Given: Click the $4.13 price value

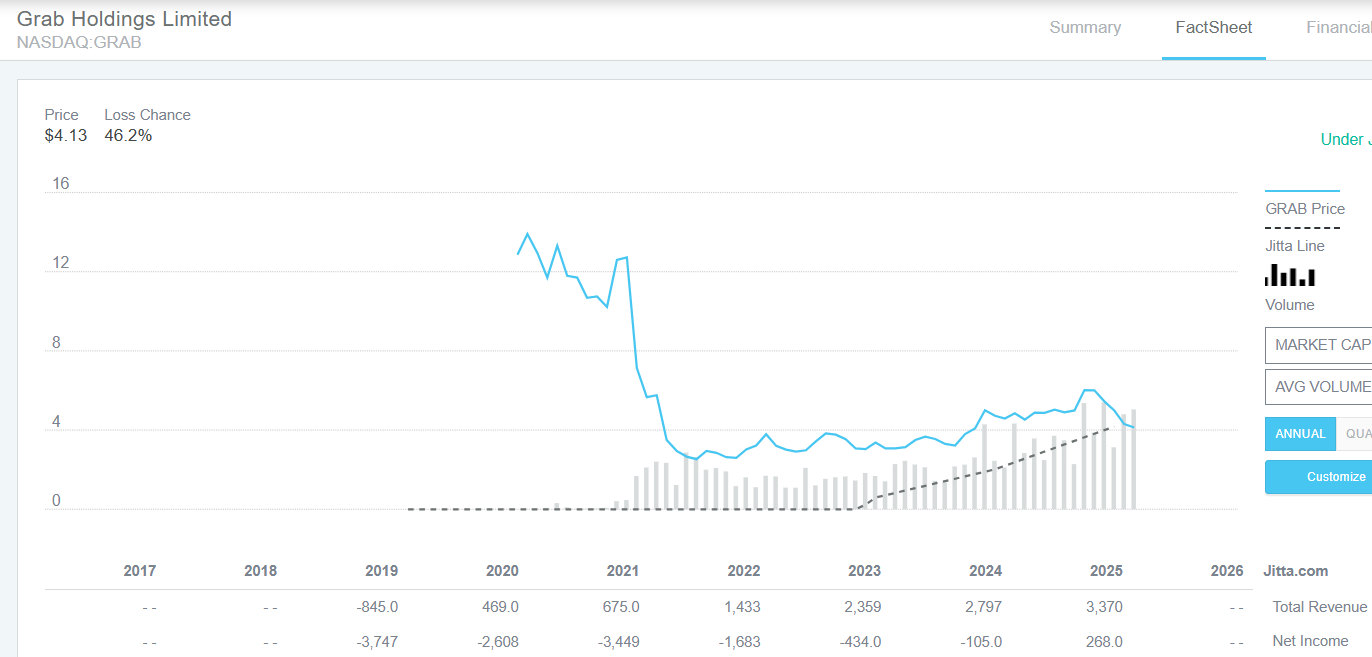Looking at the screenshot, I should (66, 135).
